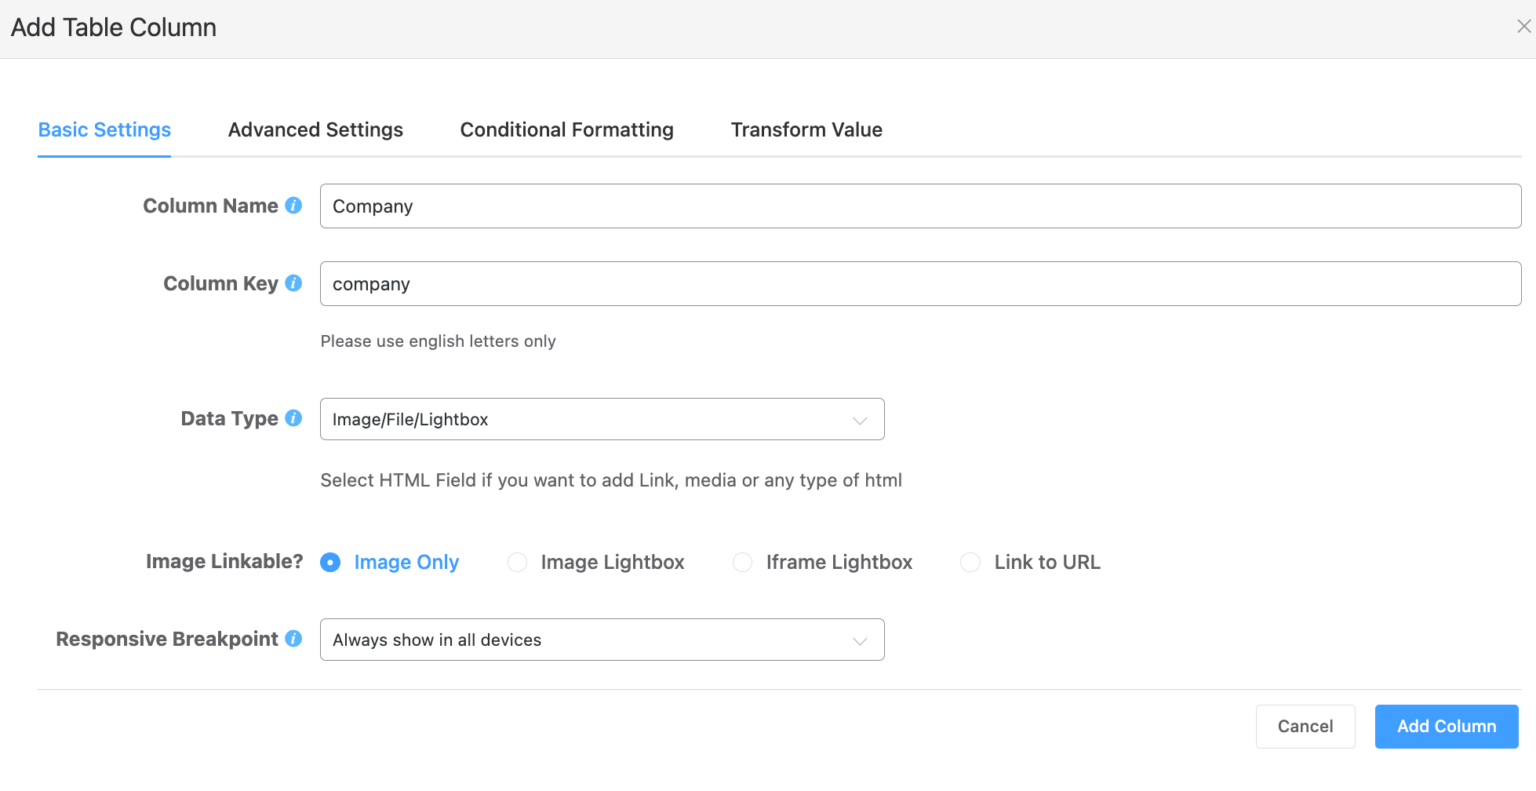Viewport: 1536px width, 791px height.
Task: Expand the Responsive Breakpoint dropdown
Action: click(601, 640)
